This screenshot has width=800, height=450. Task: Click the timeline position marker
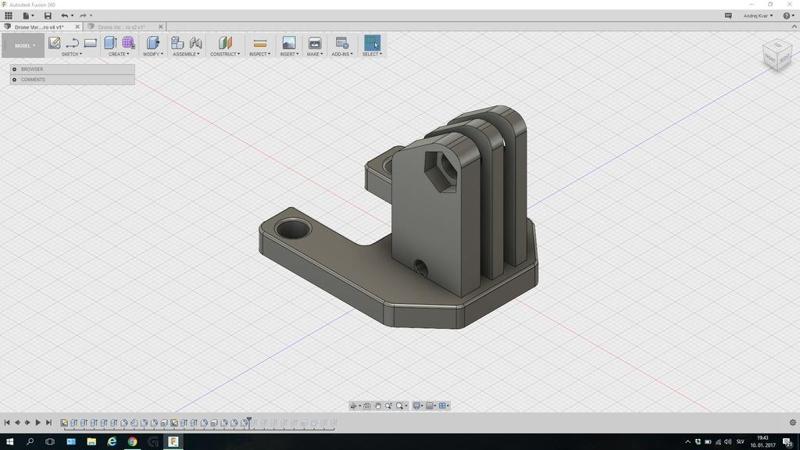click(249, 421)
